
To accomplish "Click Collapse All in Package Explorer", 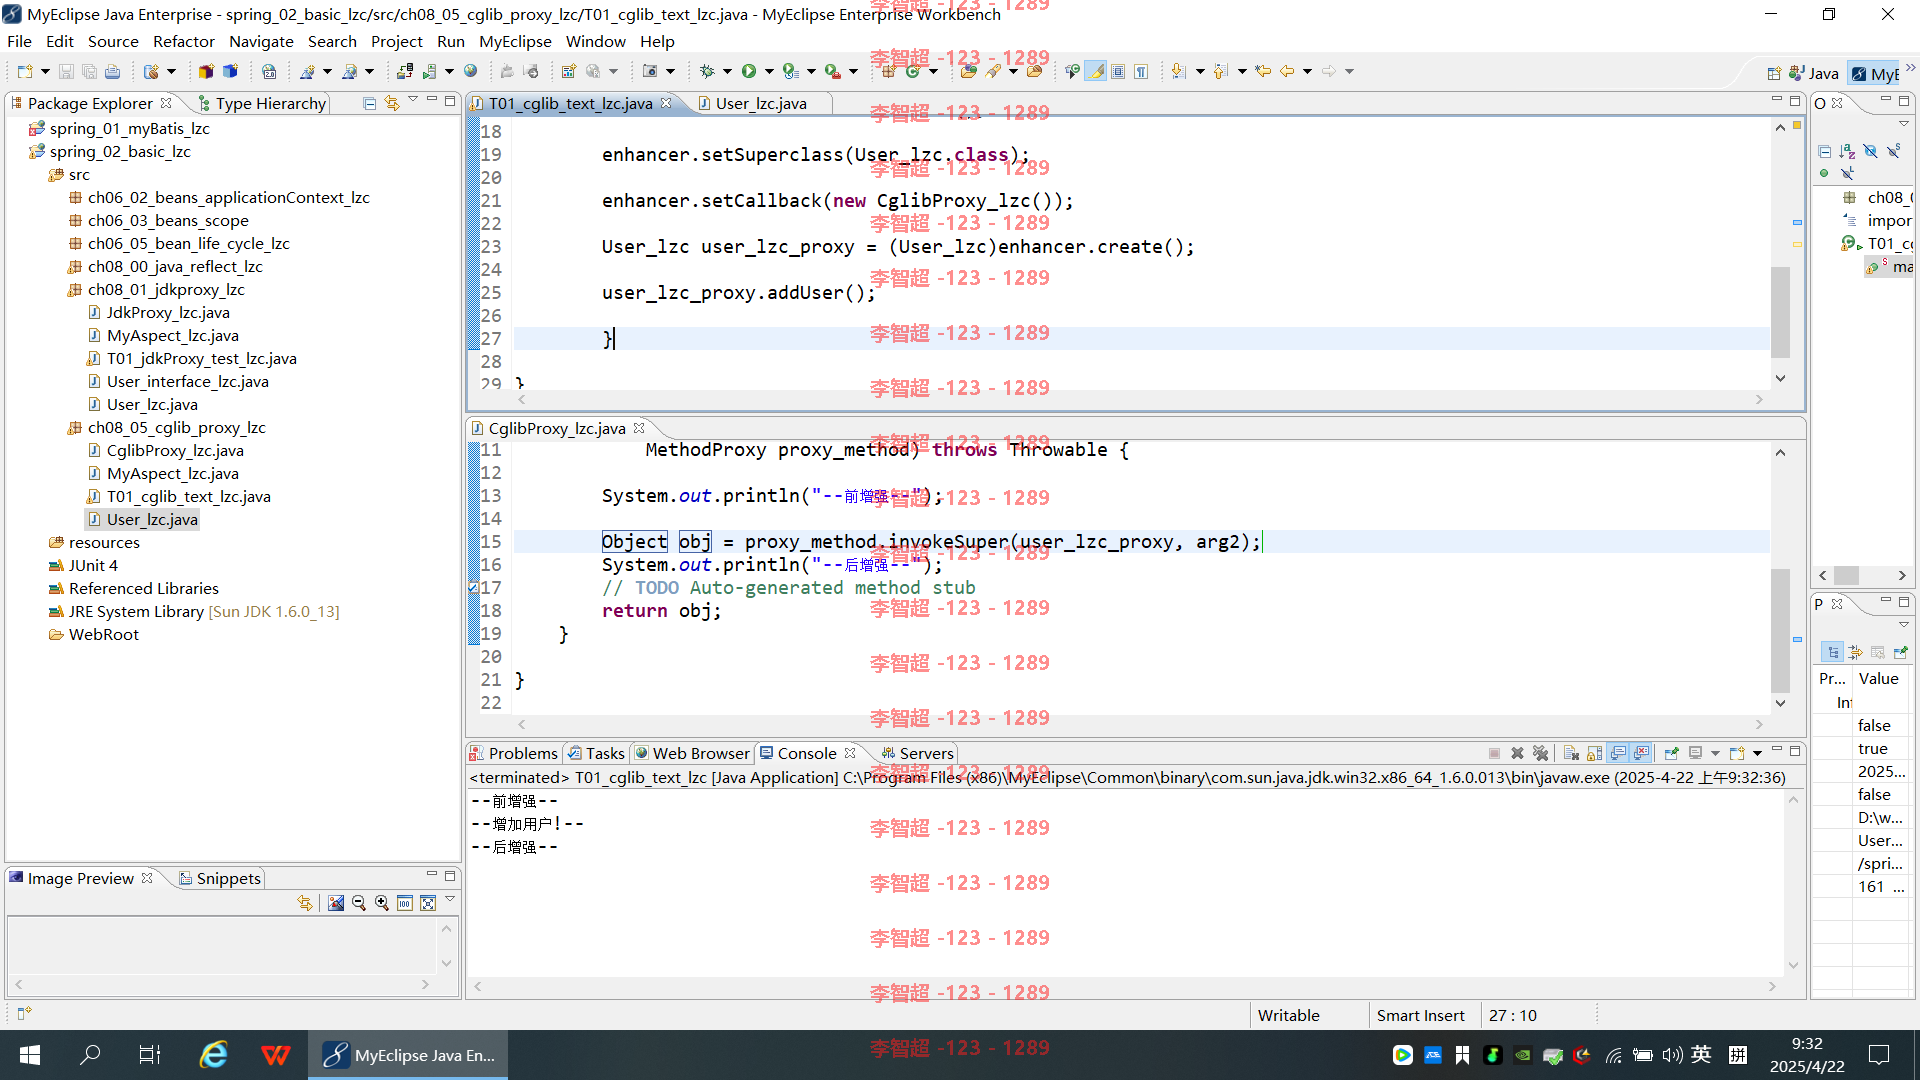I will (x=369, y=103).
